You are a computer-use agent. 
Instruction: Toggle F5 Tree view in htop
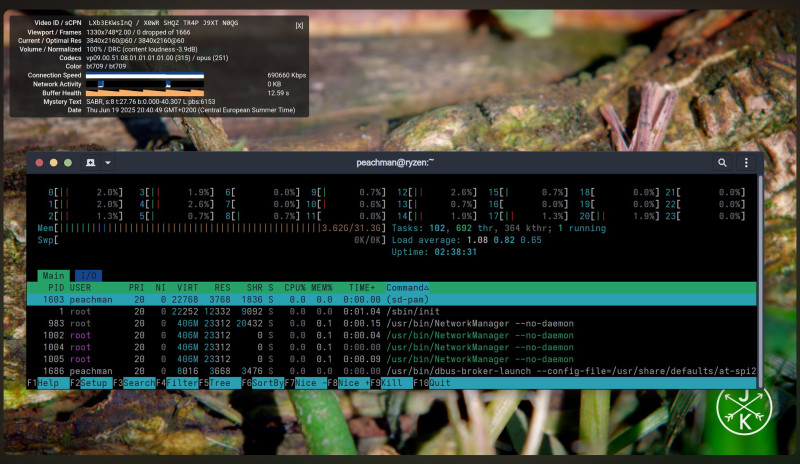tap(220, 383)
